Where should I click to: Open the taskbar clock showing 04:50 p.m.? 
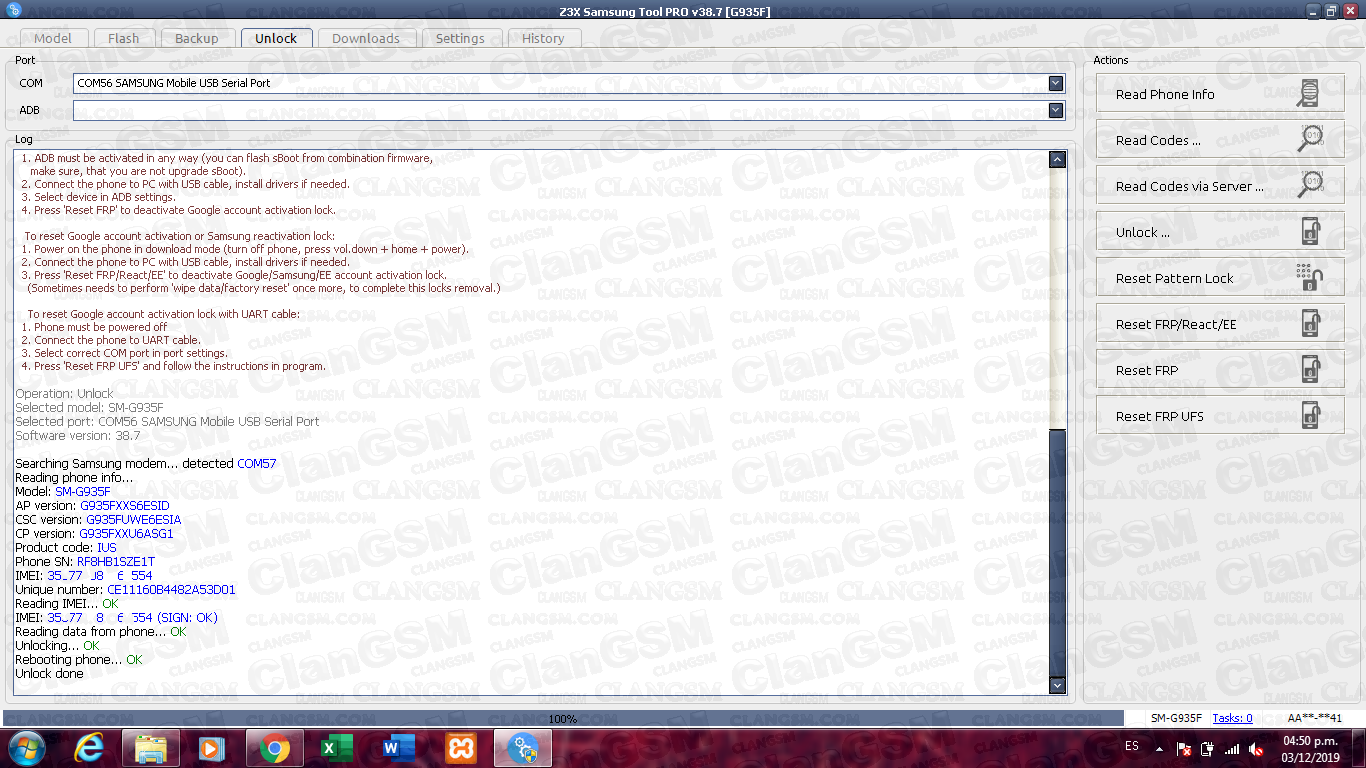[x=1311, y=748]
